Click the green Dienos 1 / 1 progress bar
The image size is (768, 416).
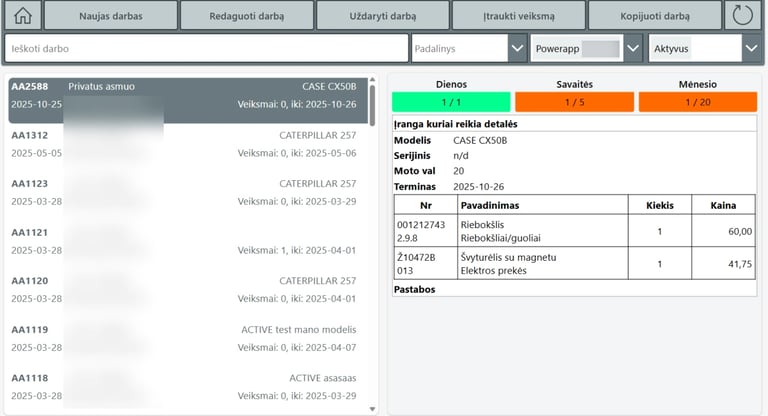(x=451, y=102)
